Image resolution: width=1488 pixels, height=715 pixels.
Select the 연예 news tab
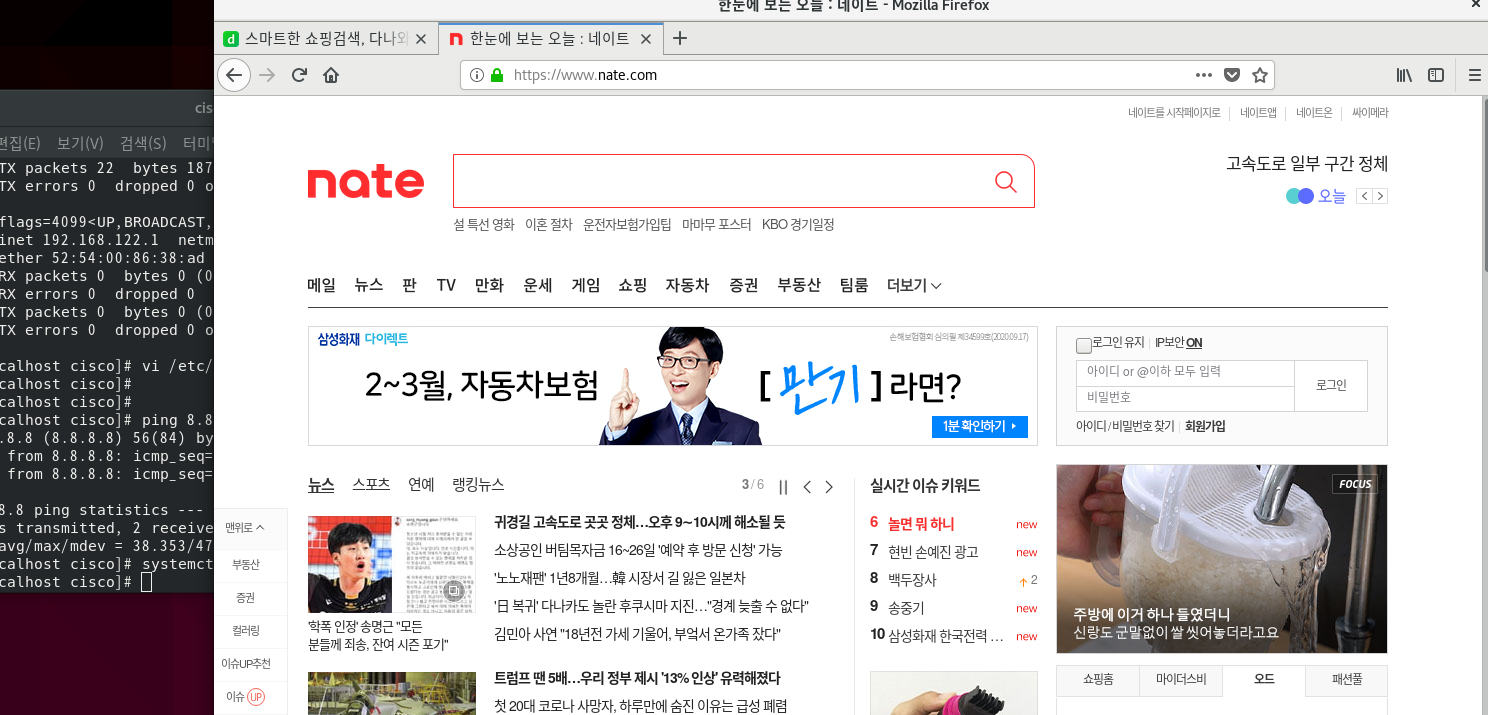(x=421, y=485)
